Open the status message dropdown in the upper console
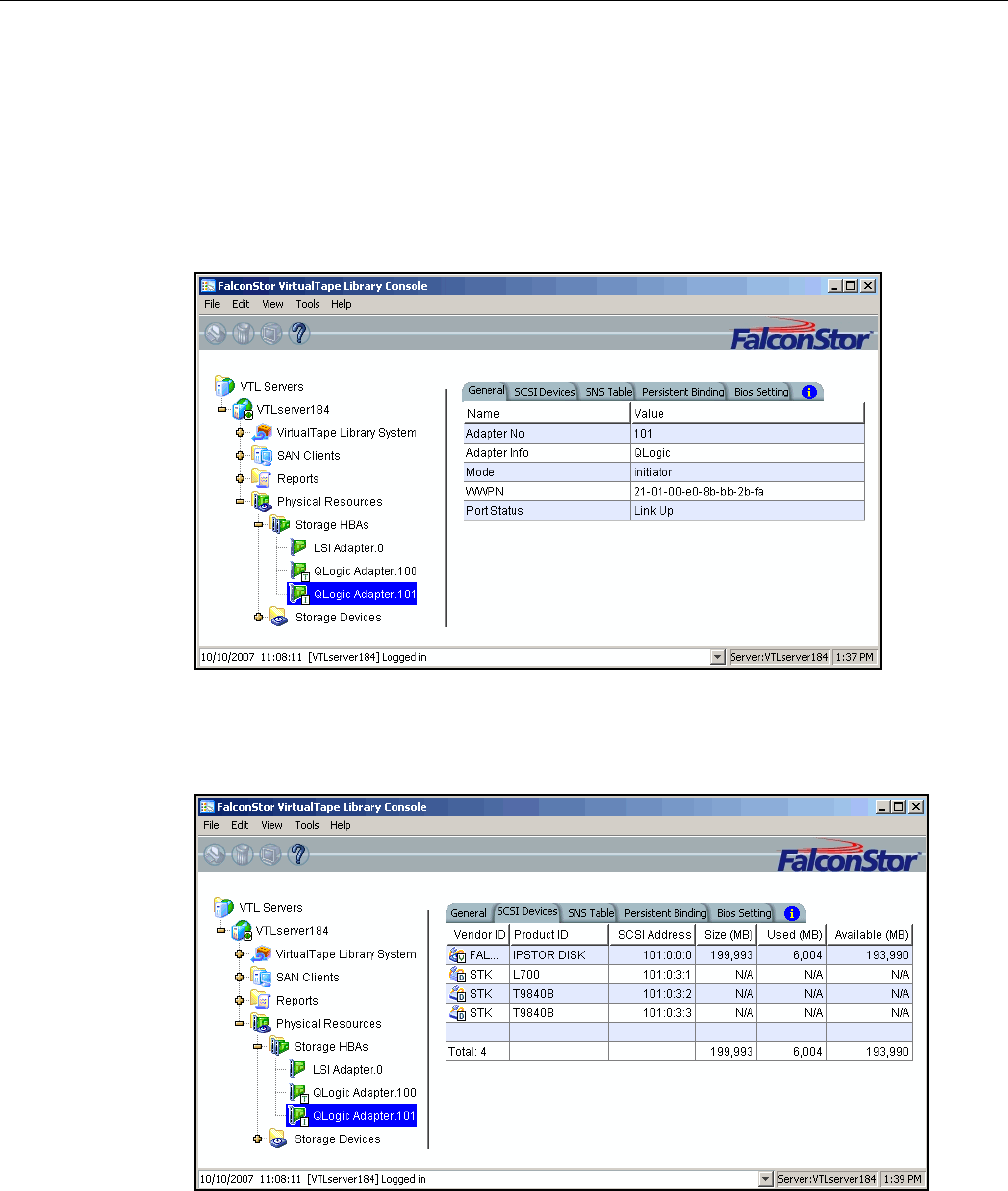 [x=718, y=657]
